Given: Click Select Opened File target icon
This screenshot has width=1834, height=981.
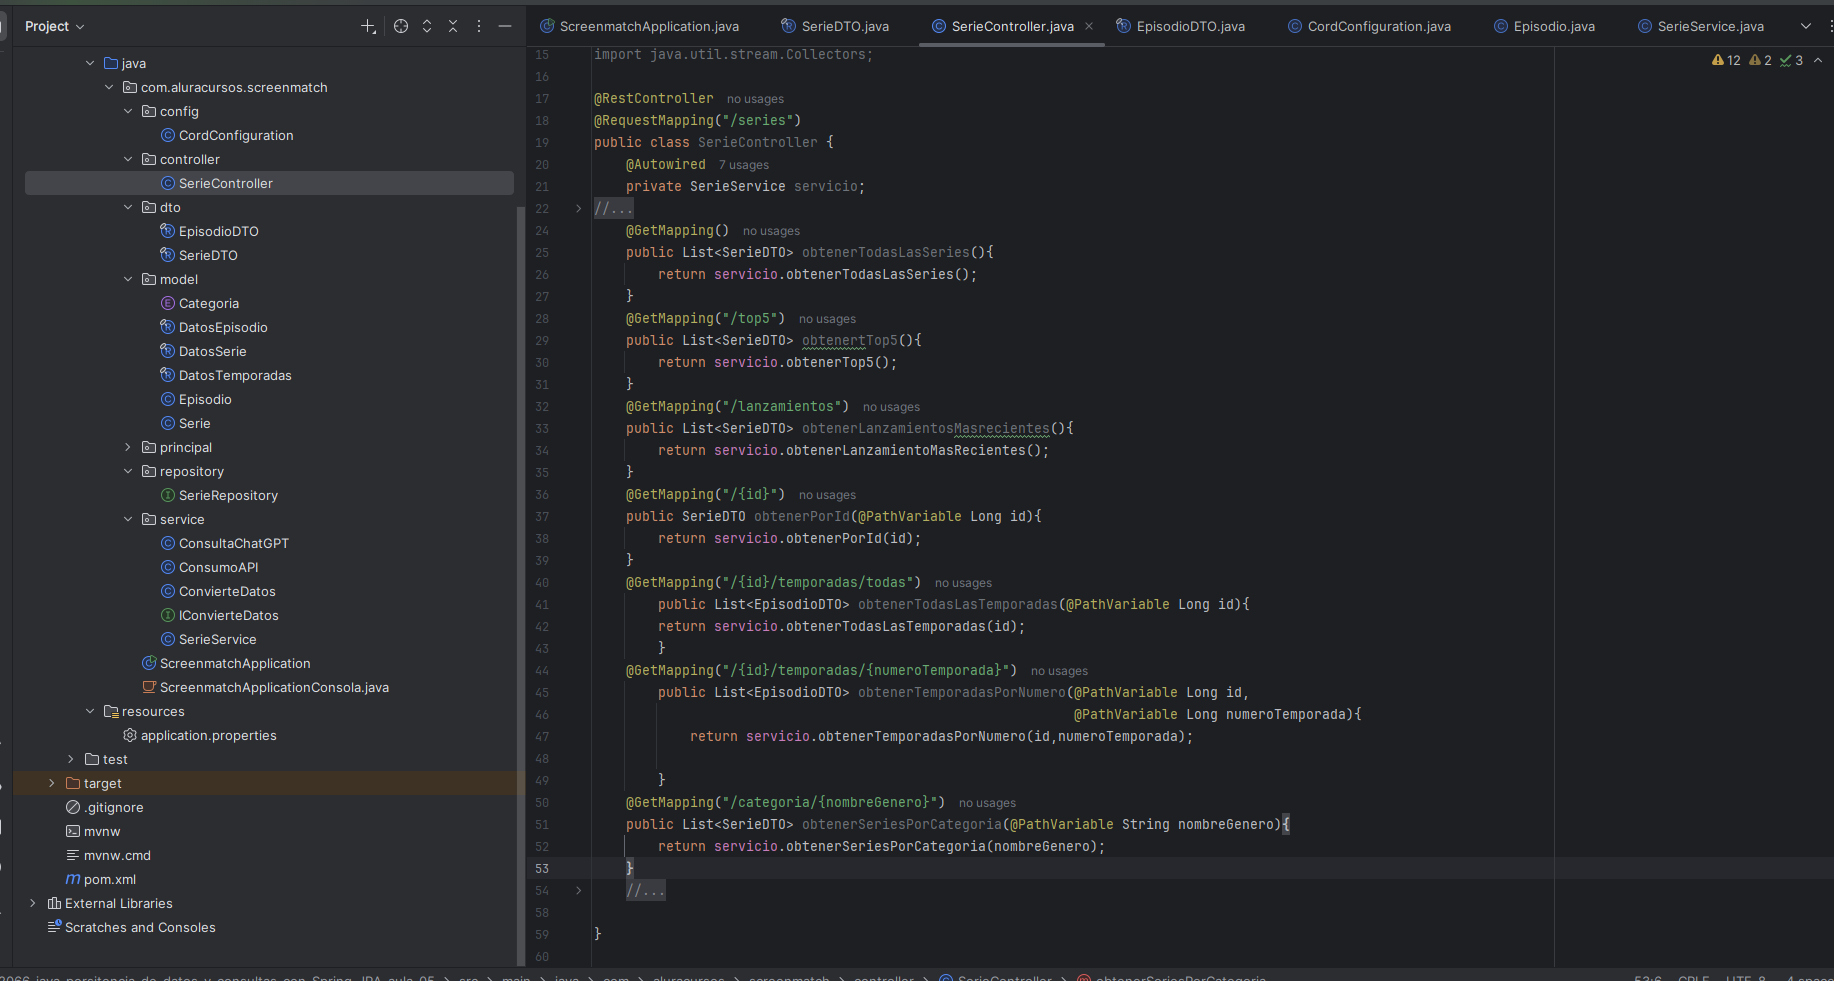Looking at the screenshot, I should [401, 26].
